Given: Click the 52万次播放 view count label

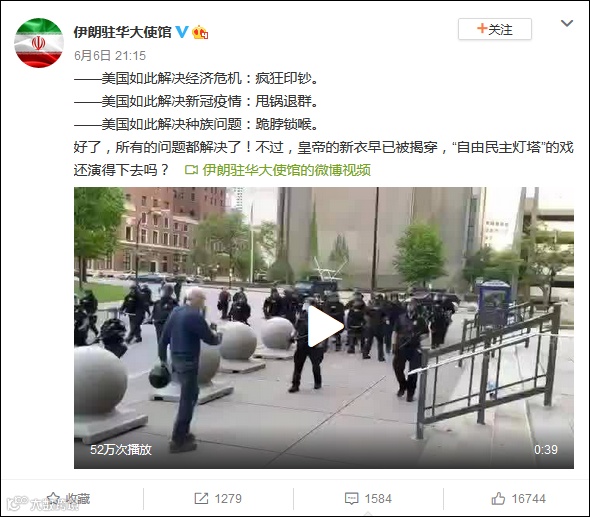Looking at the screenshot, I should coord(120,449).
